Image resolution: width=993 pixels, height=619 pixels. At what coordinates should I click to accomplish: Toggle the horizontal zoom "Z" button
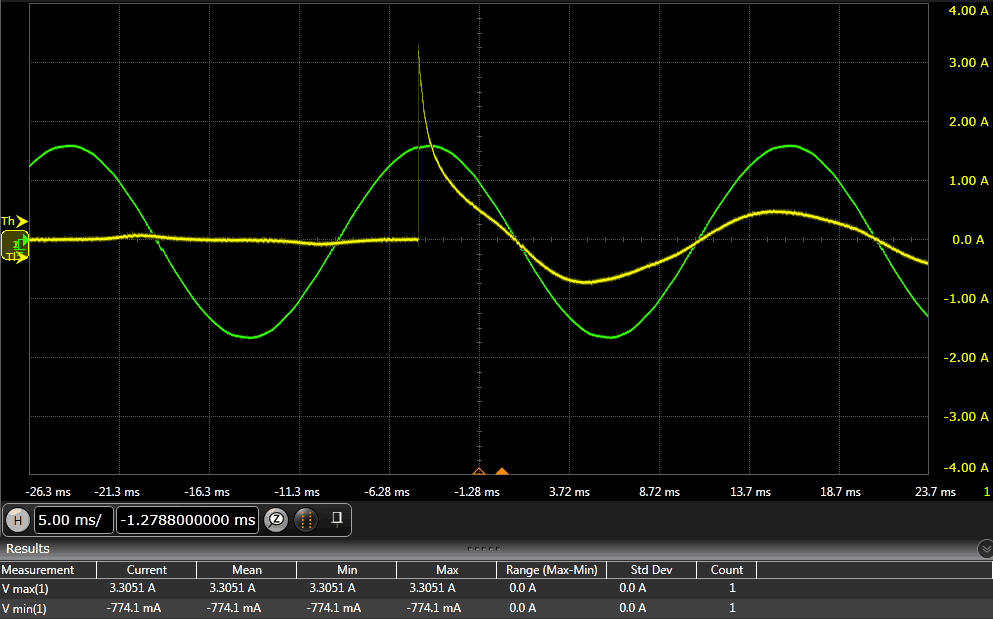(x=277, y=520)
